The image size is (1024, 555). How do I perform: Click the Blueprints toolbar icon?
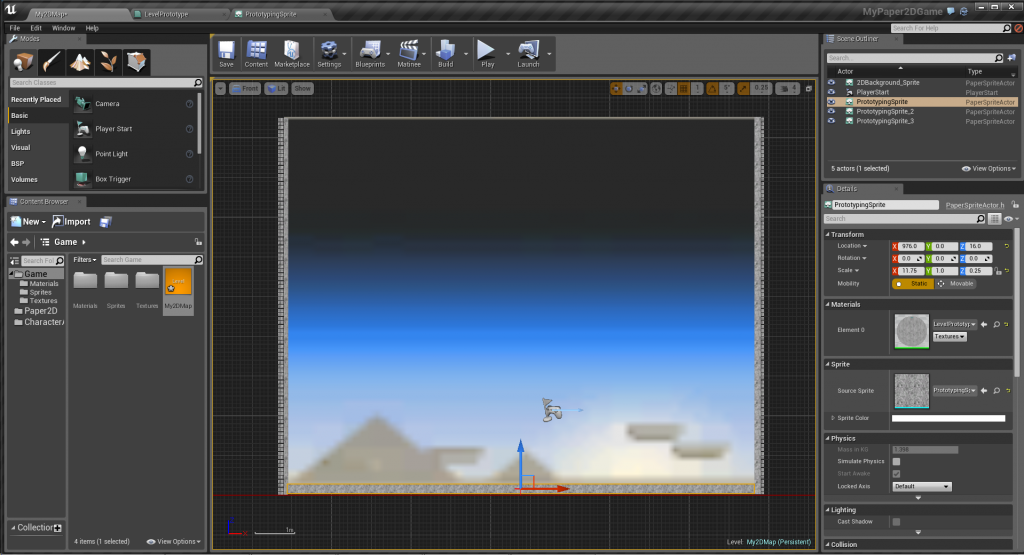click(x=369, y=53)
